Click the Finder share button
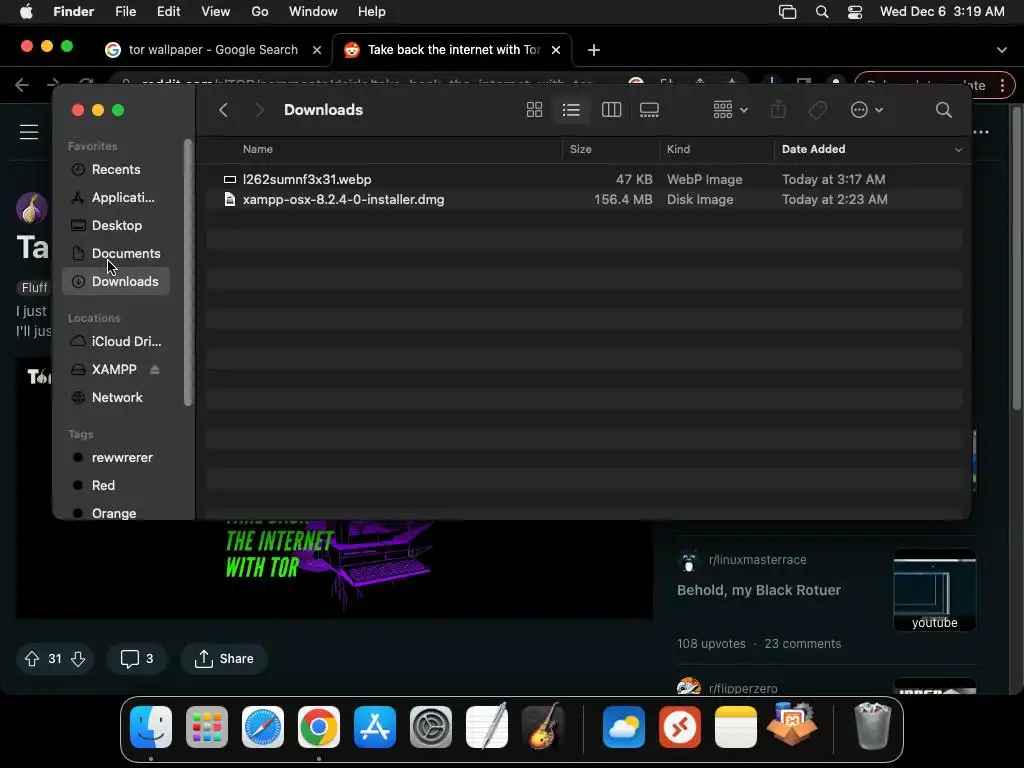The height and width of the screenshot is (768, 1024). [x=778, y=109]
